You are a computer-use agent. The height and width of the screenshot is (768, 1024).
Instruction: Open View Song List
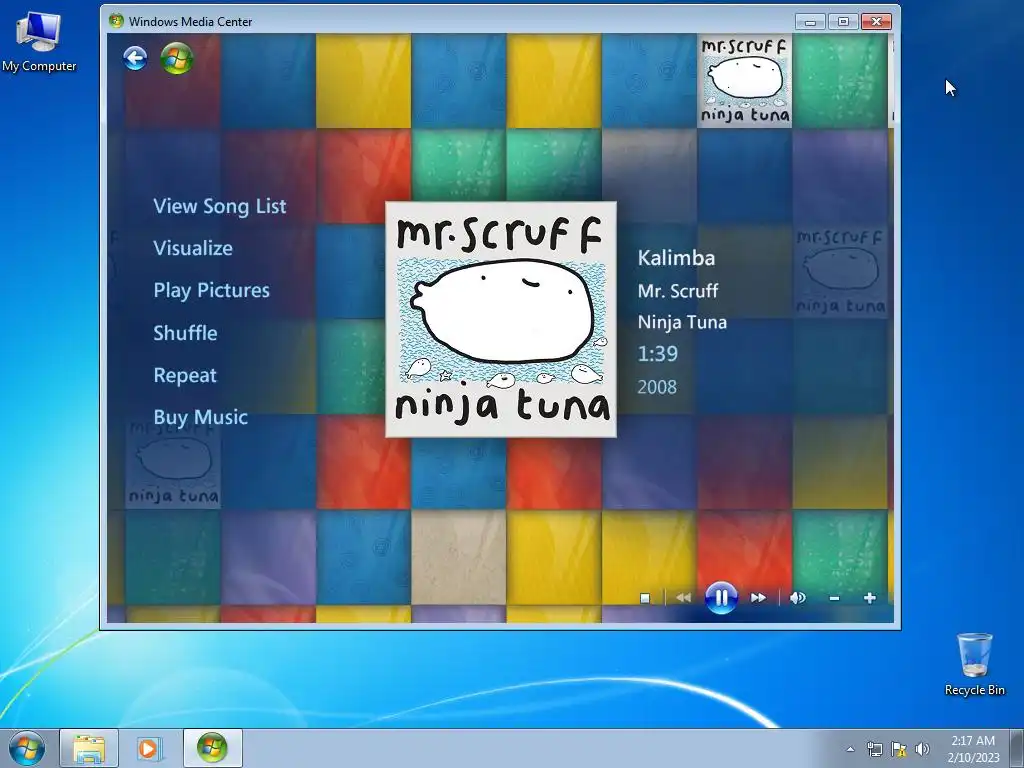click(x=219, y=206)
